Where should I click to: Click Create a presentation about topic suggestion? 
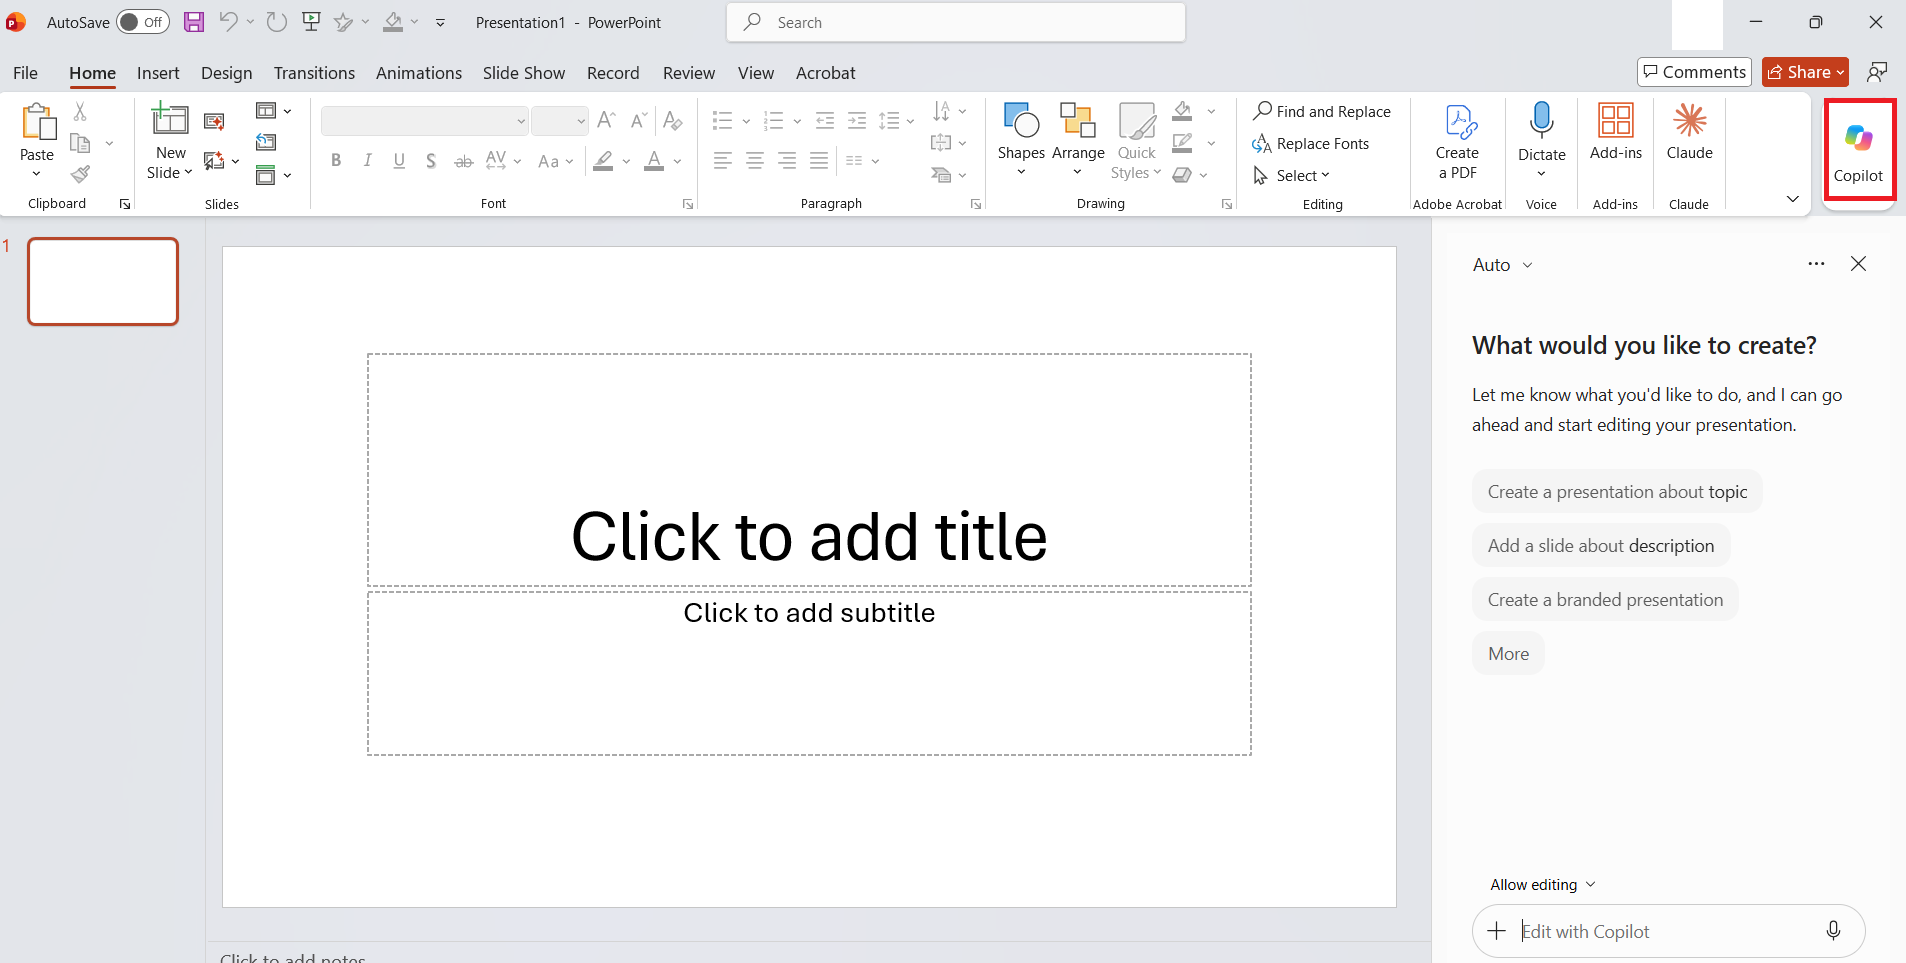pyautogui.click(x=1617, y=492)
